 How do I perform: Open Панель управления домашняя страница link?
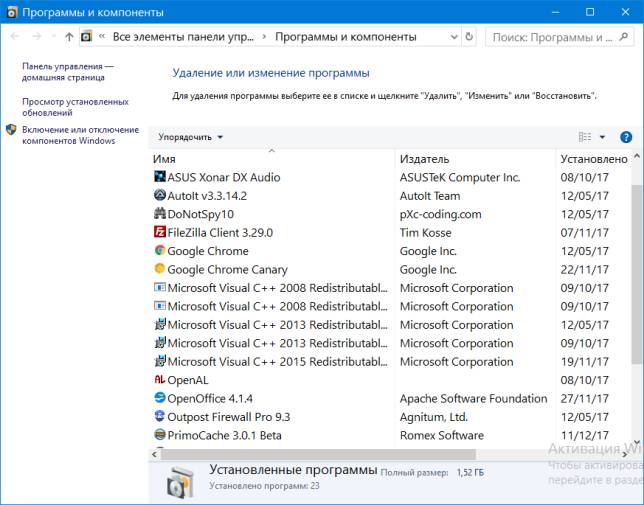(x=68, y=72)
